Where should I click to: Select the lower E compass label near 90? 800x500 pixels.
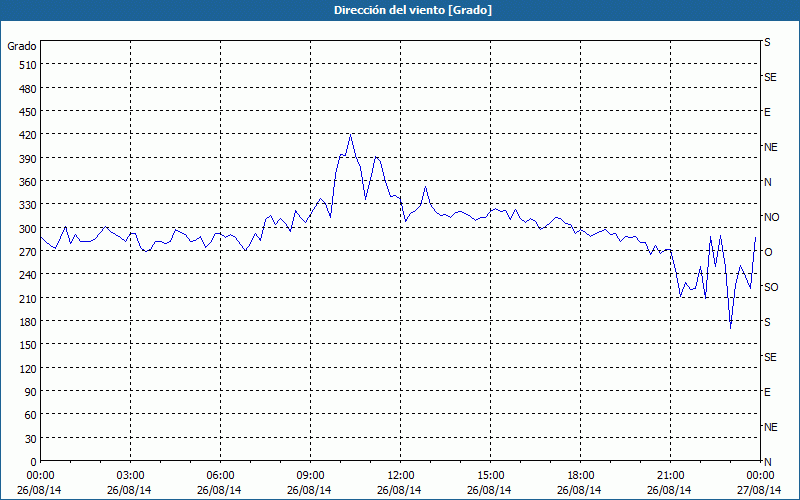click(767, 392)
